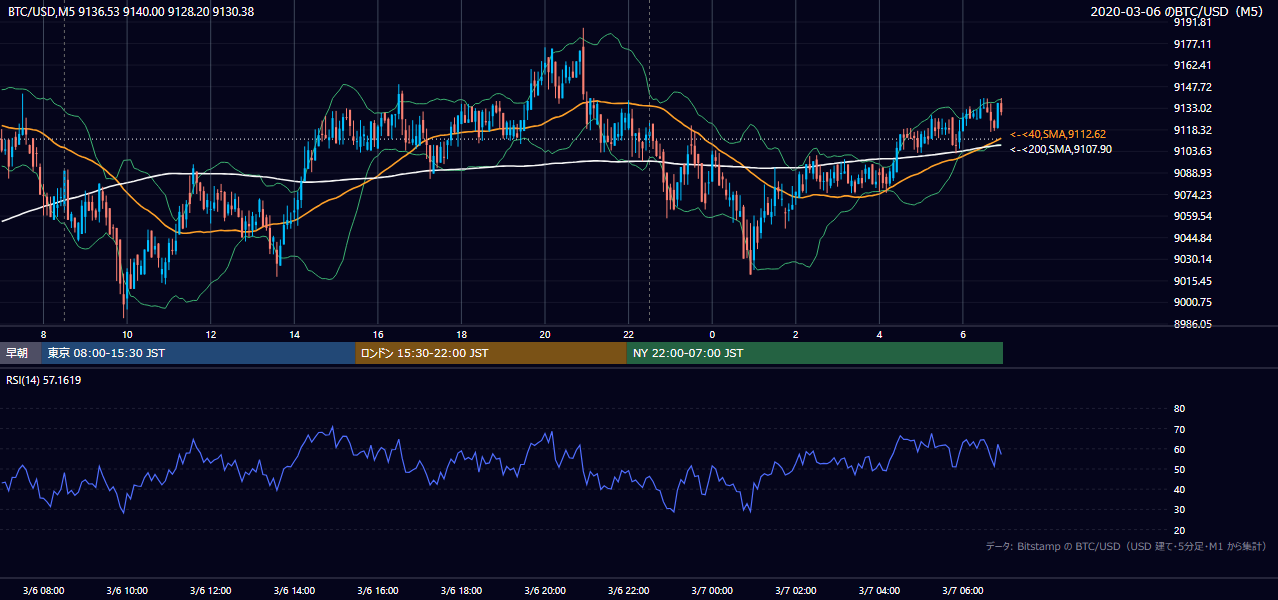
Task: Click the Bitstamp data source note
Action: [1126, 546]
